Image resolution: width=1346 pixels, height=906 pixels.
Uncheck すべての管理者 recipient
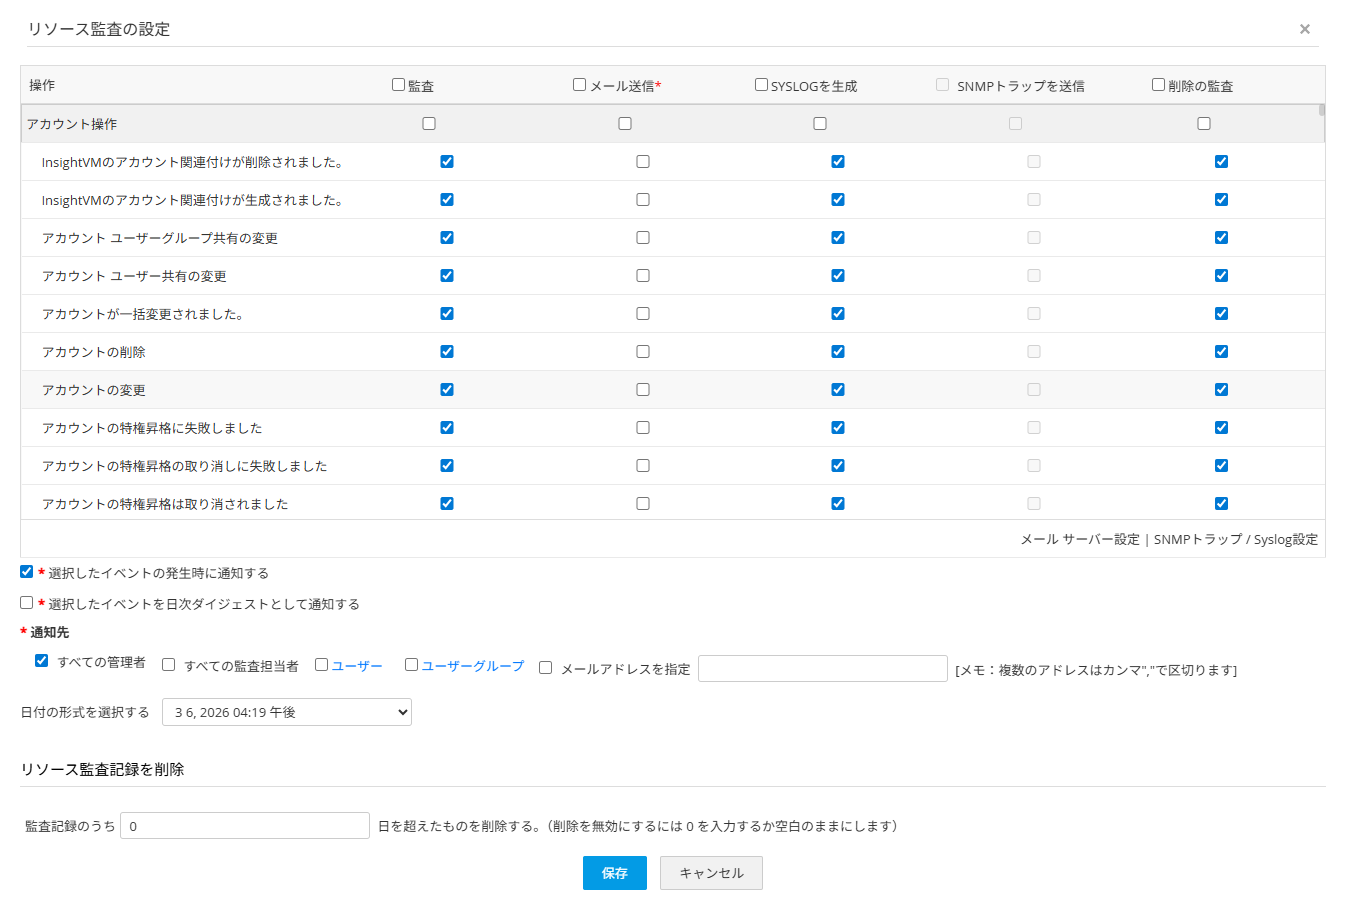(x=41, y=661)
